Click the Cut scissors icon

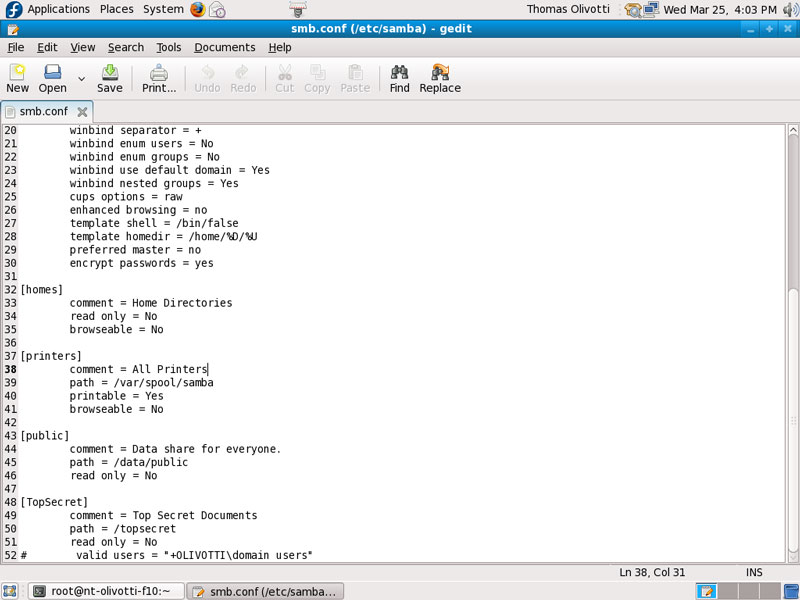click(x=285, y=78)
